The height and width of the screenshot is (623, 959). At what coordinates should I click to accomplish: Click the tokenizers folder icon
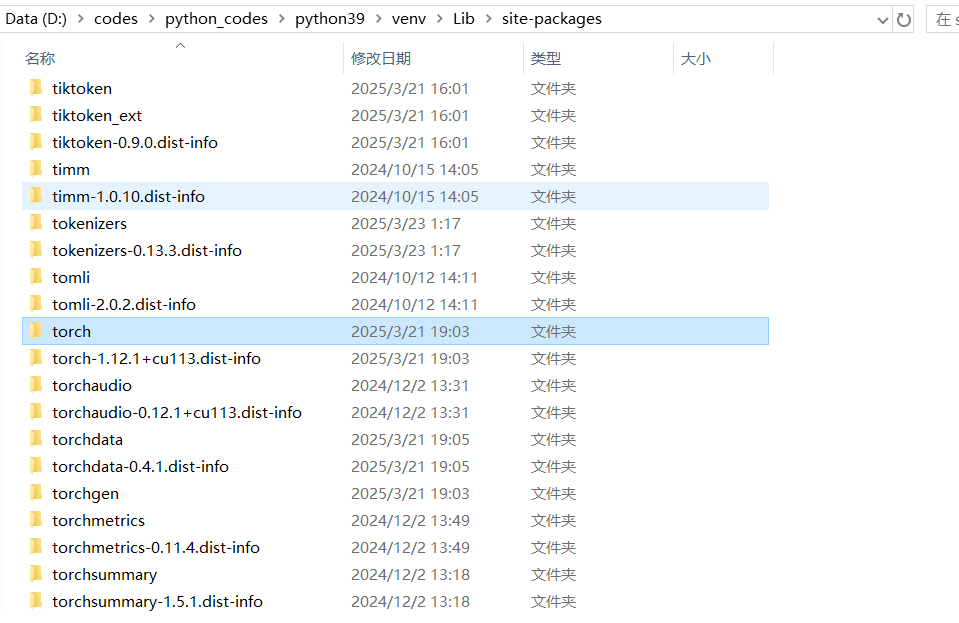click(x=36, y=223)
